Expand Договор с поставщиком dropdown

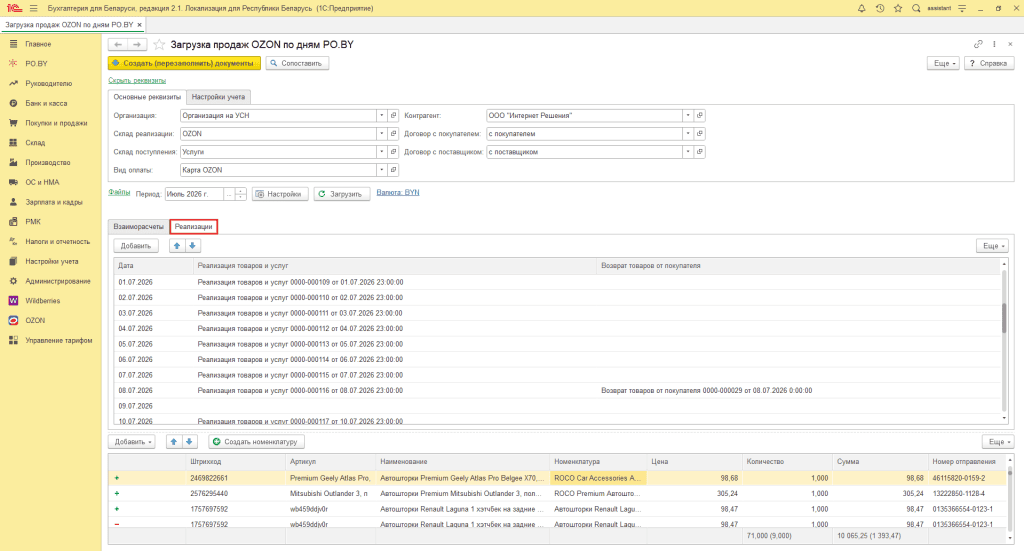tap(688, 152)
